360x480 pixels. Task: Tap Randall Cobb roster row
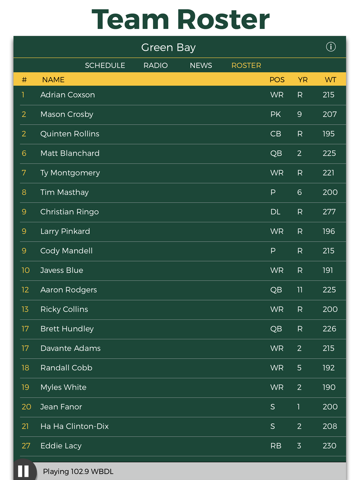pos(180,368)
